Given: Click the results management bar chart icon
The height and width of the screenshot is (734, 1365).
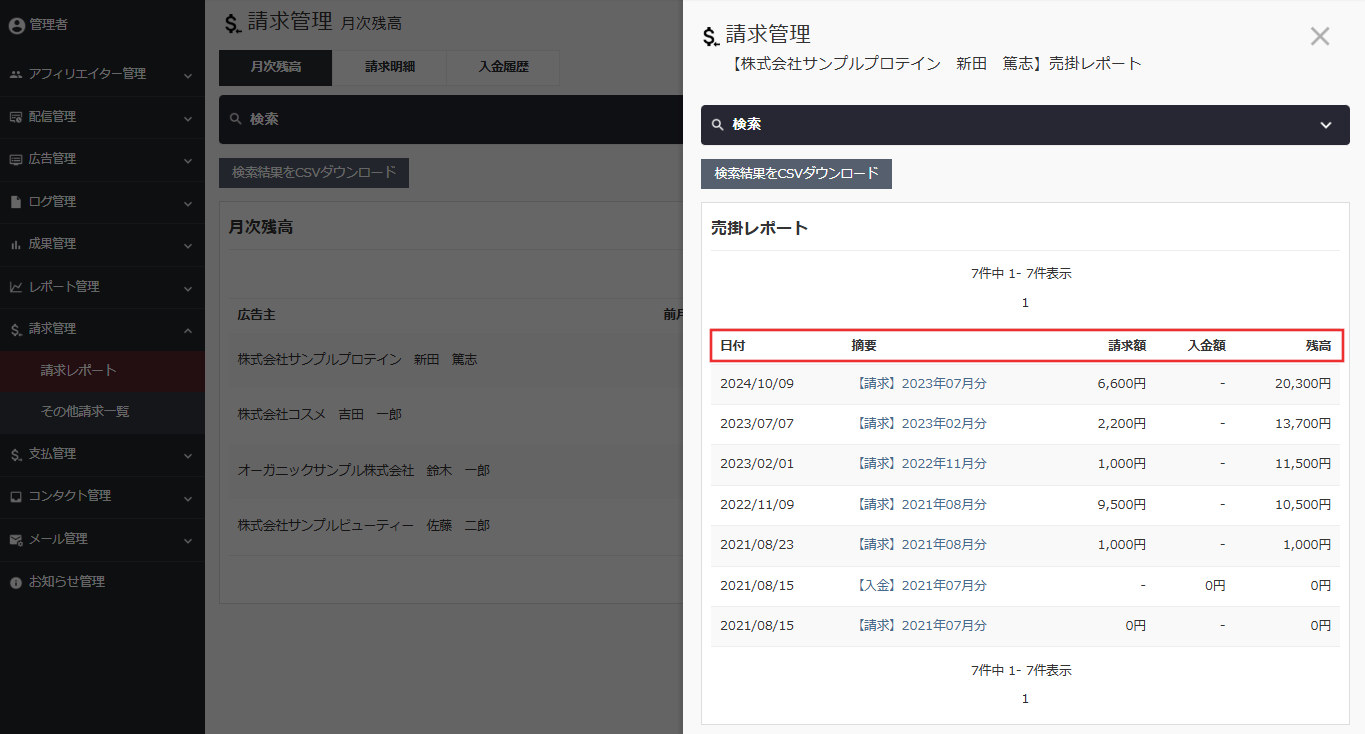Looking at the screenshot, I should pos(16,244).
